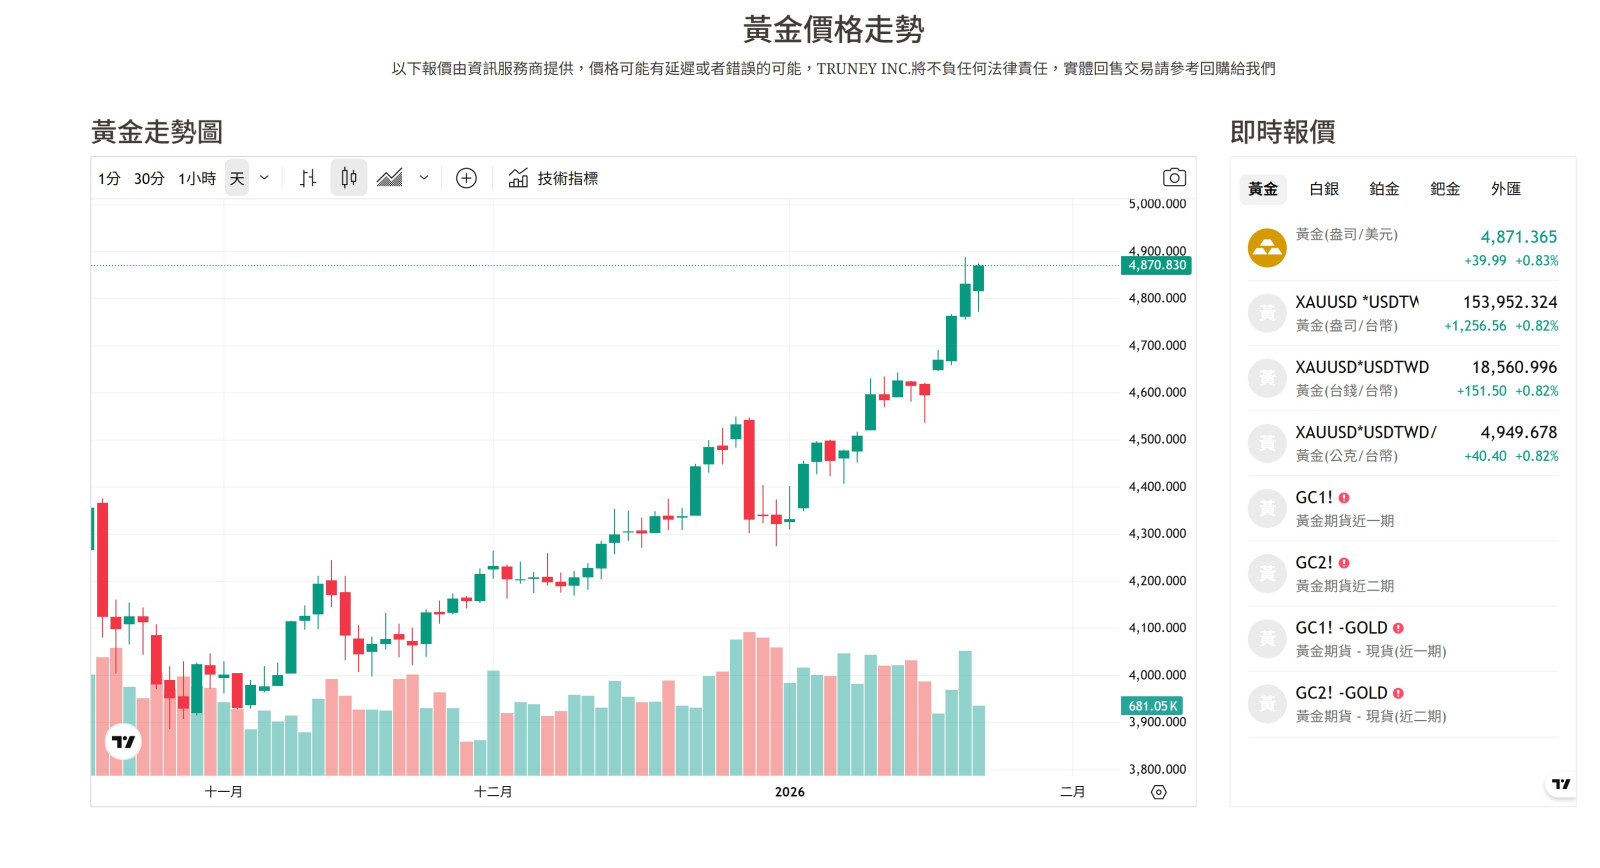
Task: Click the 即時報價 heading
Action: (1283, 132)
